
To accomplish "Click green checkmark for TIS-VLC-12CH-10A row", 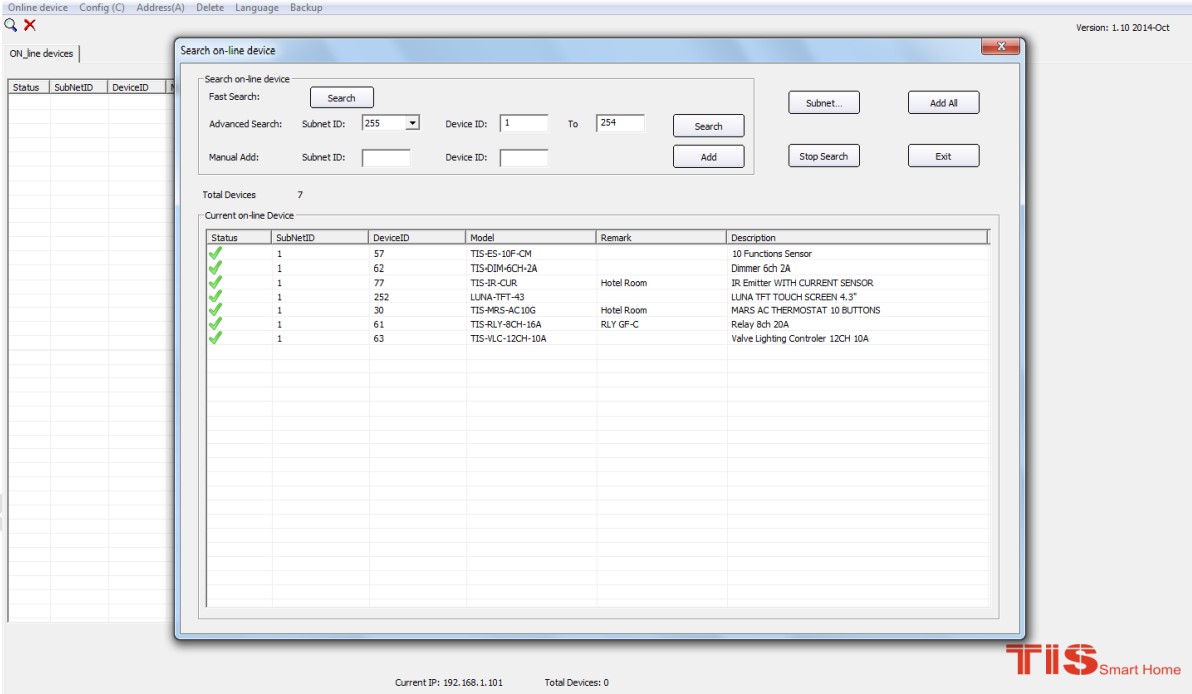I will click(x=215, y=338).
